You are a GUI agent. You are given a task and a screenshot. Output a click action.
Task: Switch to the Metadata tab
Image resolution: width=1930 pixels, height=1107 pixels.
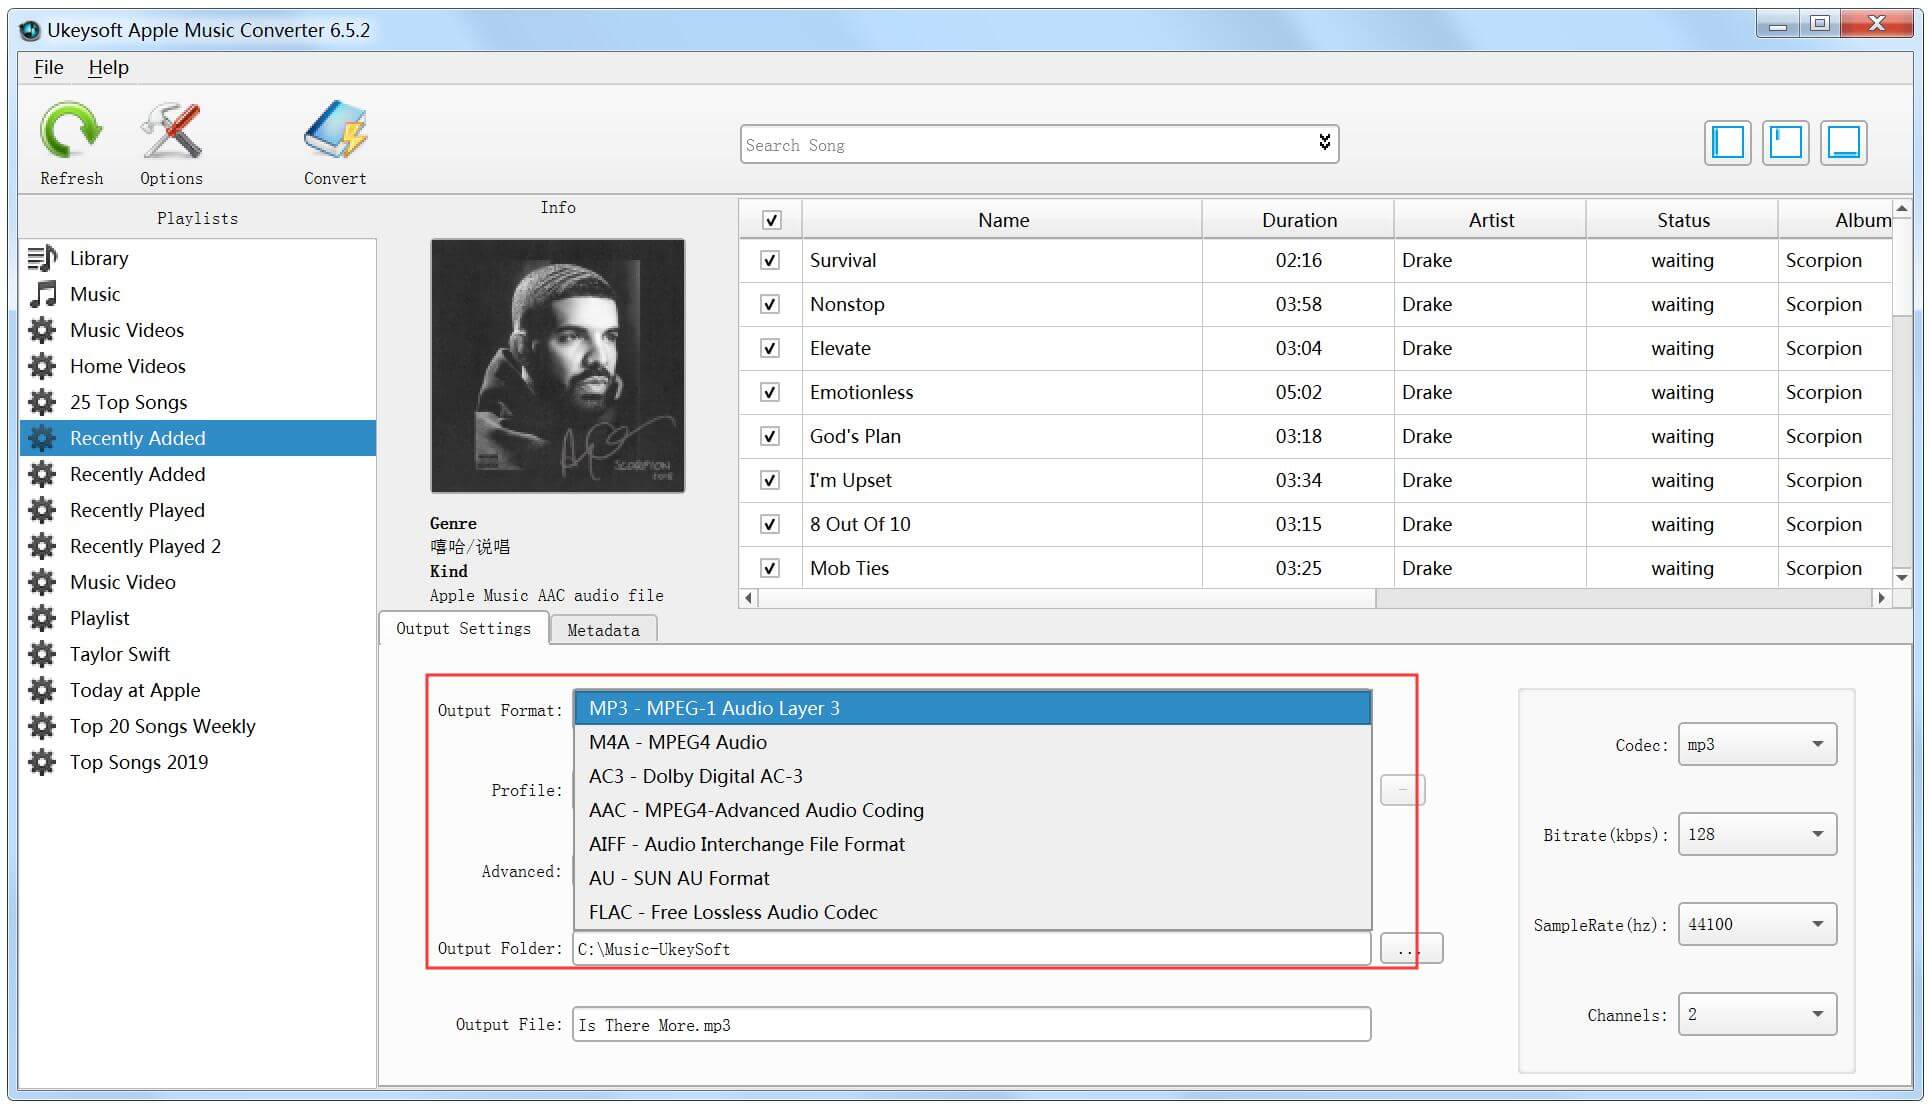(x=602, y=630)
